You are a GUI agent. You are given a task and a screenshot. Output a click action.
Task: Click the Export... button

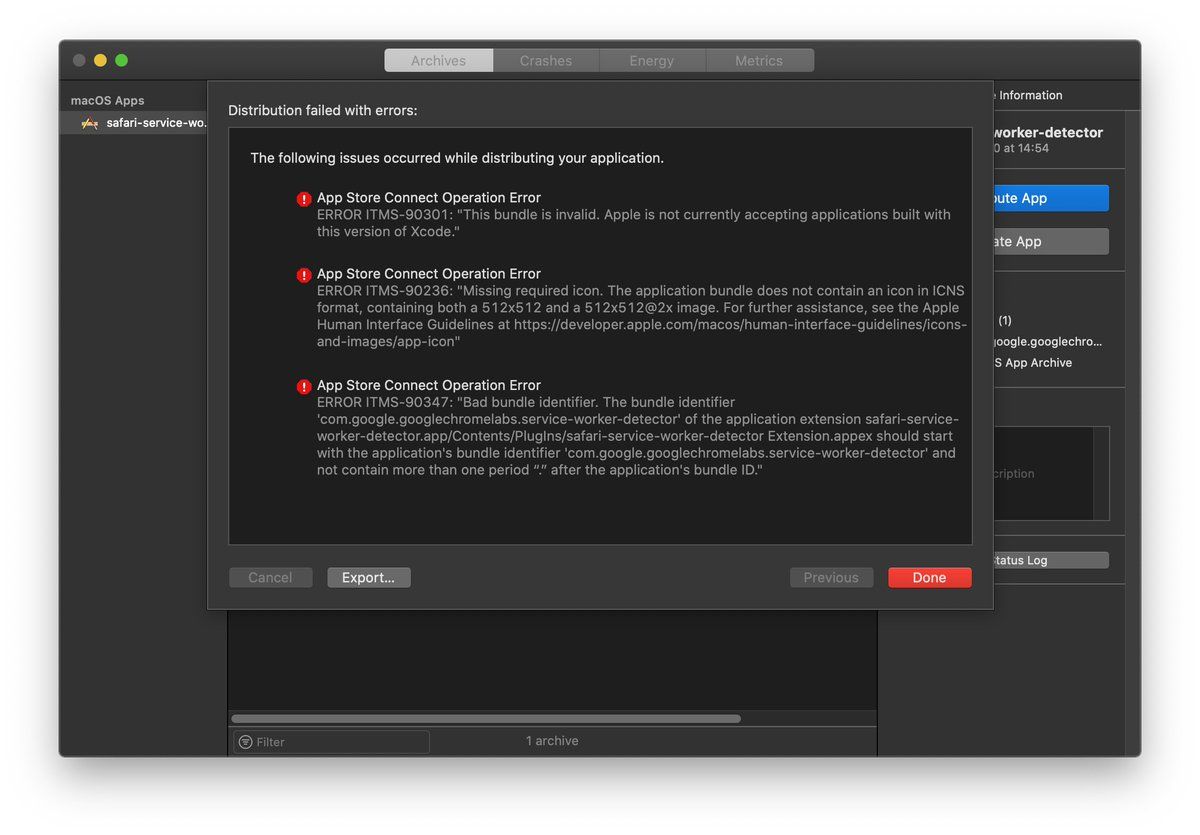tap(369, 578)
